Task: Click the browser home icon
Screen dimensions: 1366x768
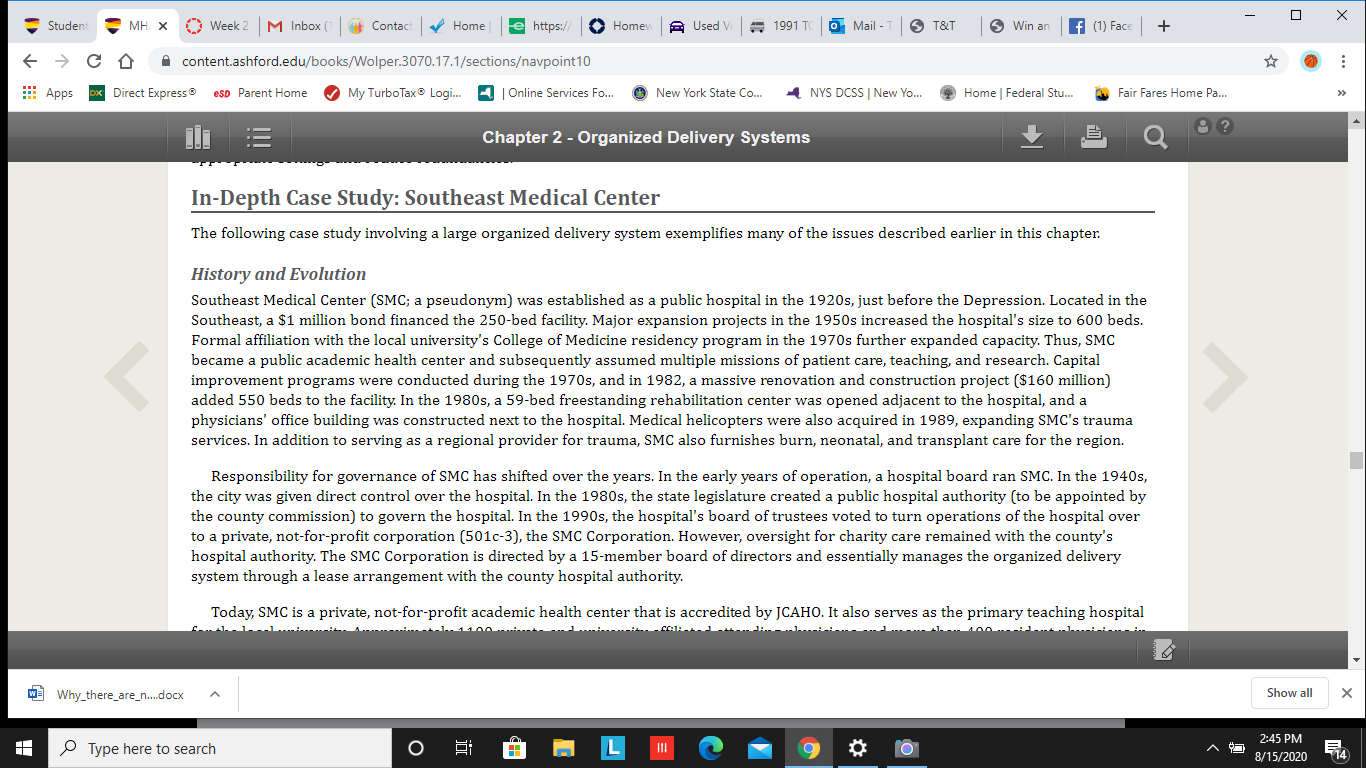Action: tap(126, 61)
